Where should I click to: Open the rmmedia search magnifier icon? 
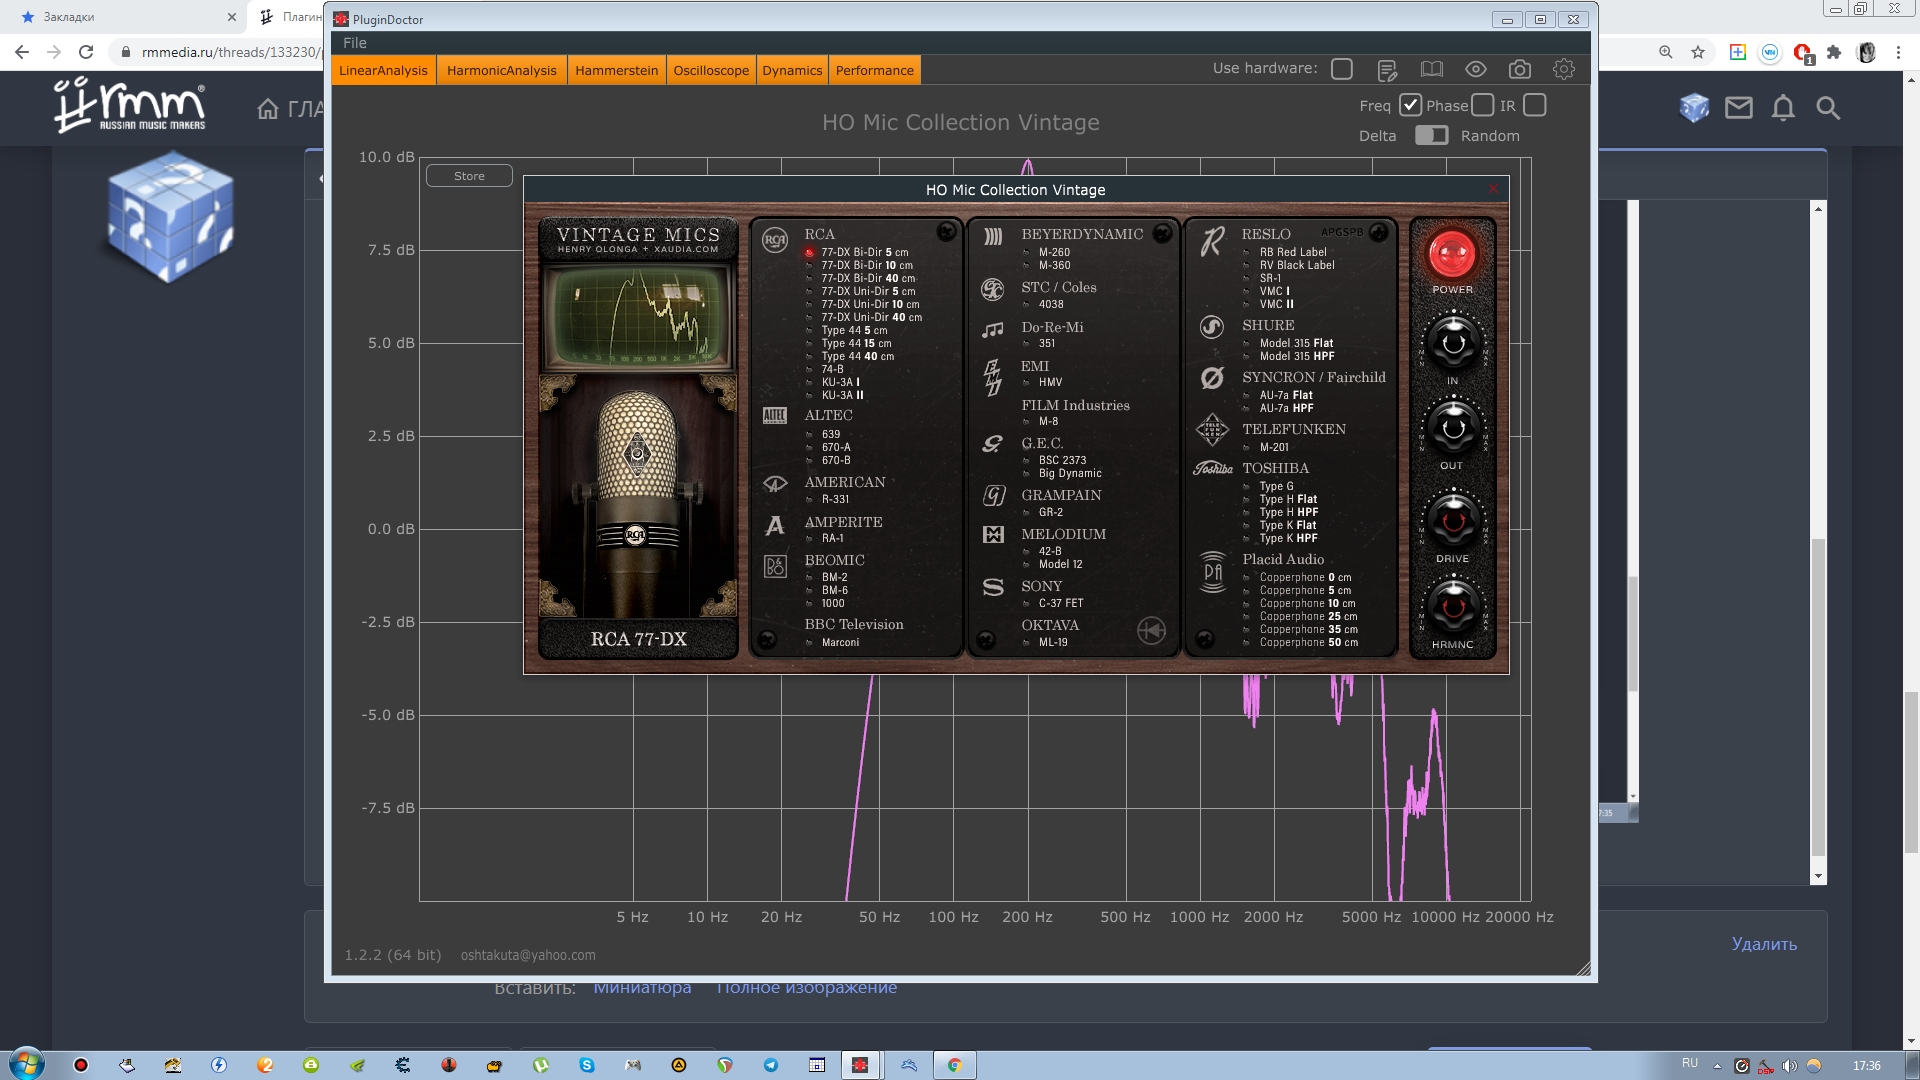pyautogui.click(x=1828, y=108)
